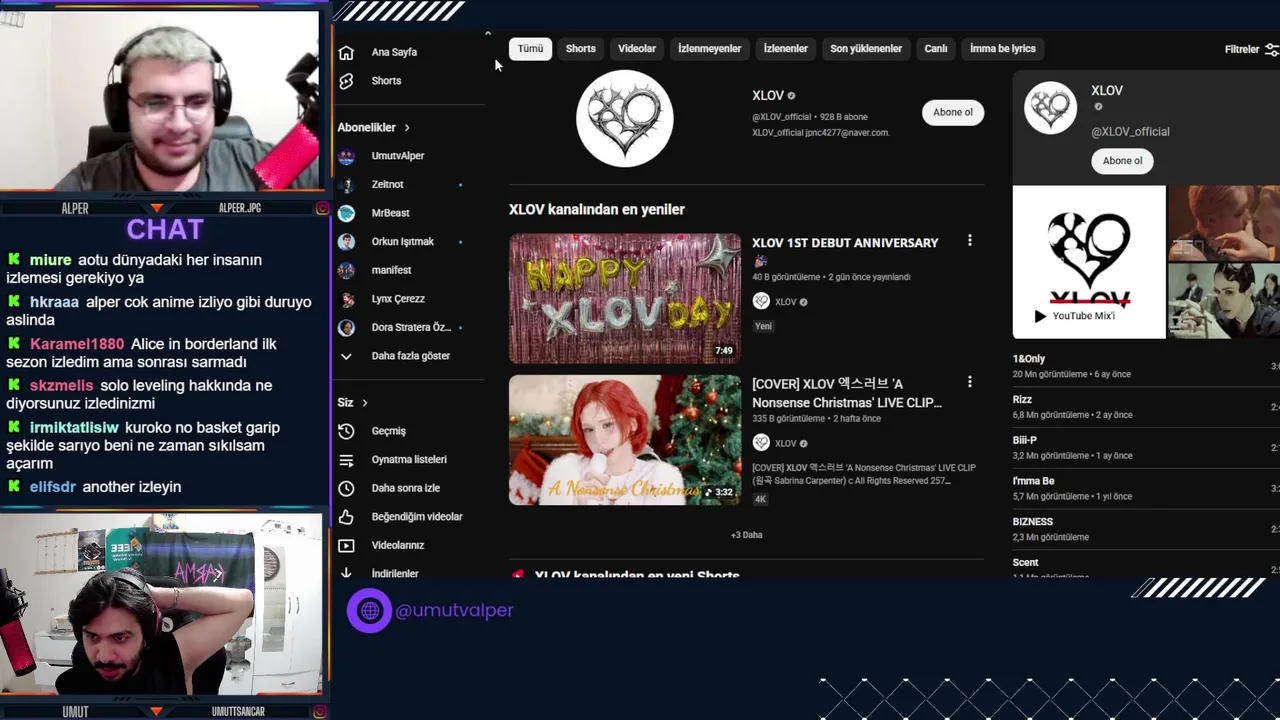This screenshot has height=720, width=1280.
Task: Open the small XLOV avatar under the debut anniversary video
Action: [761, 301]
